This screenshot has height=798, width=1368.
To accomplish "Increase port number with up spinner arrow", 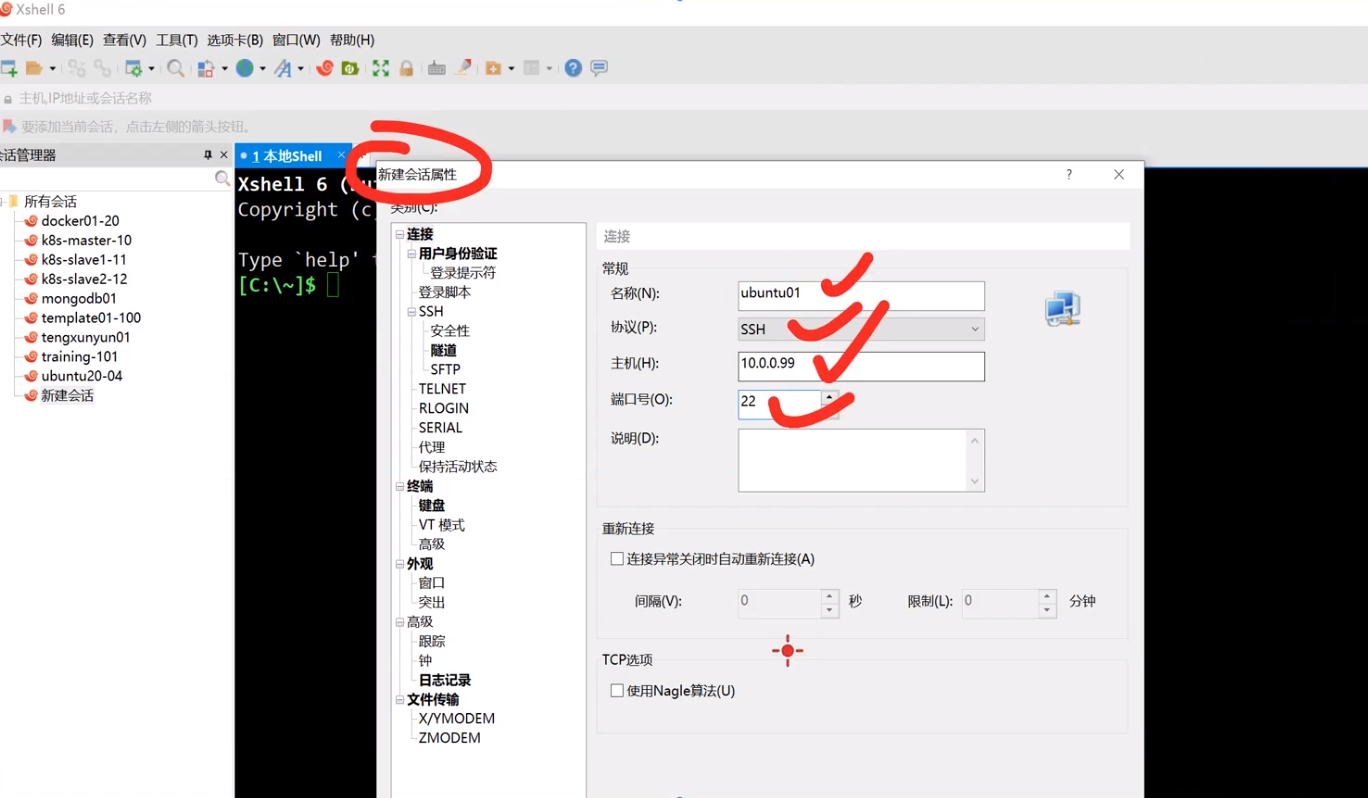I will pyautogui.click(x=829, y=396).
